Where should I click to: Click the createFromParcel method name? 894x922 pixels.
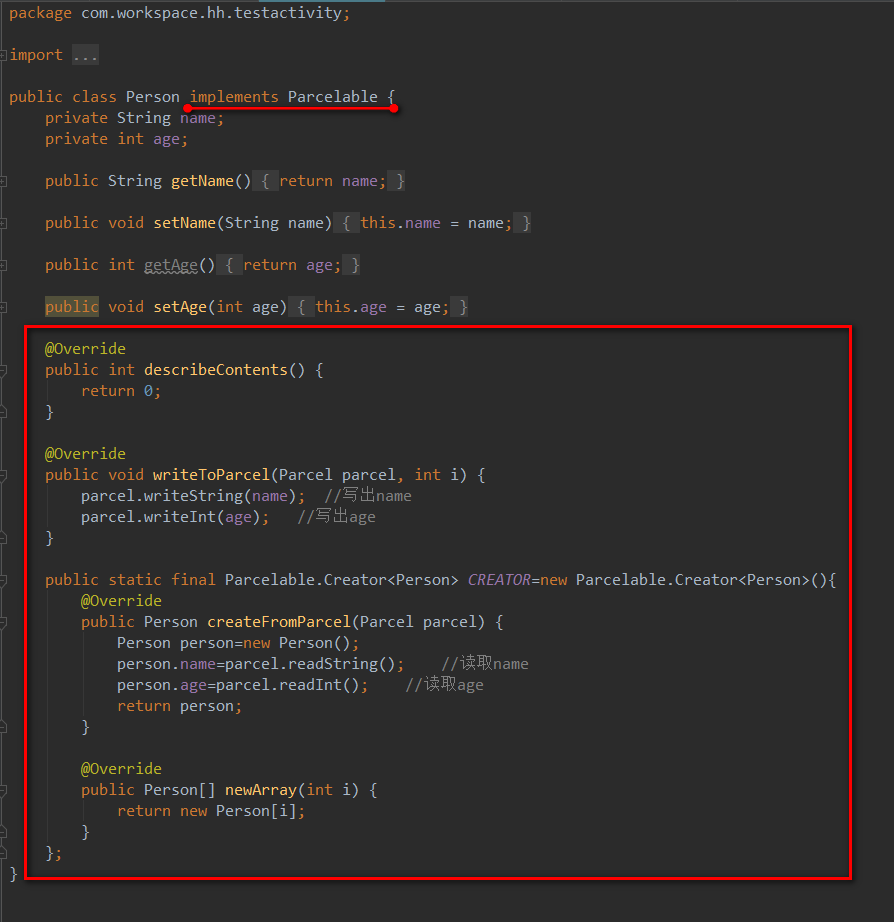279,622
